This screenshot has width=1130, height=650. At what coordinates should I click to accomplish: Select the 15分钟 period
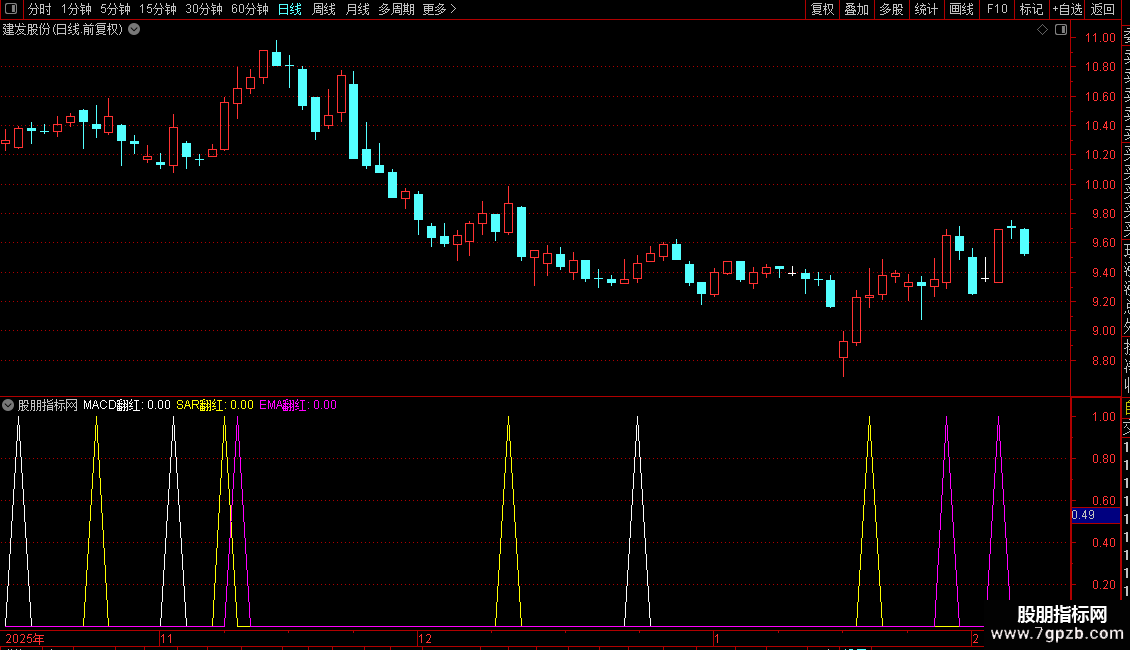158,9
